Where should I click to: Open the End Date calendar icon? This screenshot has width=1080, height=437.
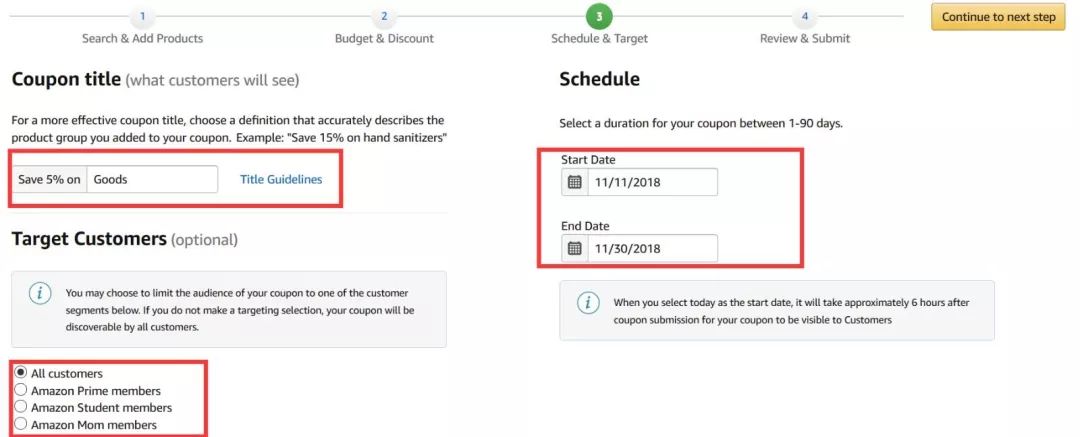[574, 248]
